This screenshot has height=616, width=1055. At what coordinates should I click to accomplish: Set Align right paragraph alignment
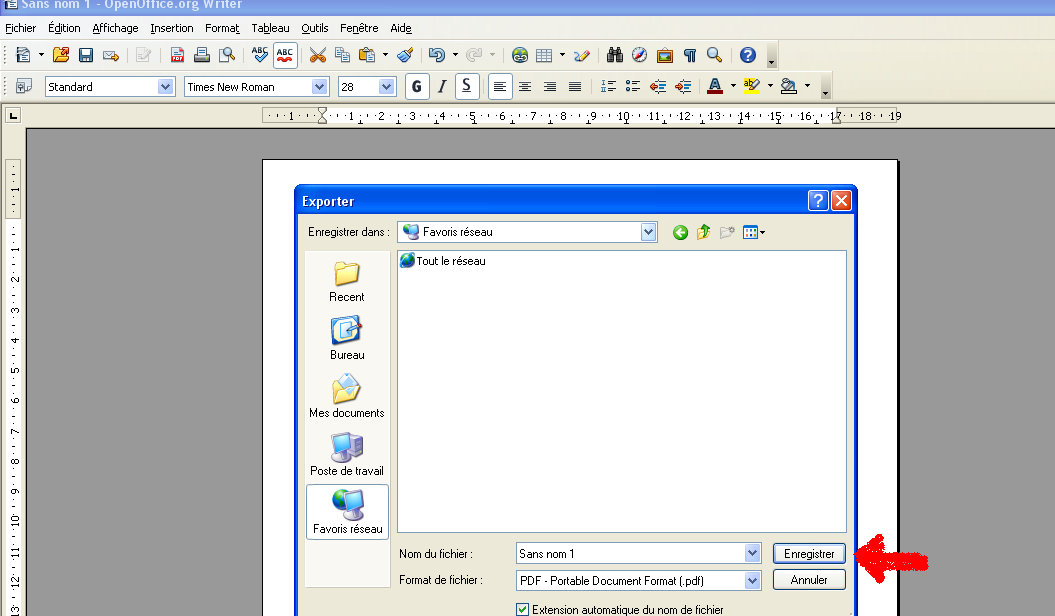coord(550,87)
